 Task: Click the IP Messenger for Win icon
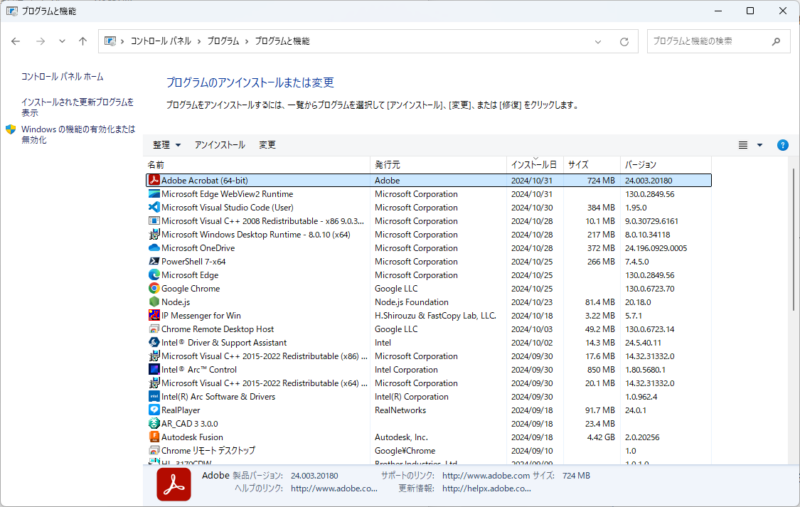point(154,315)
